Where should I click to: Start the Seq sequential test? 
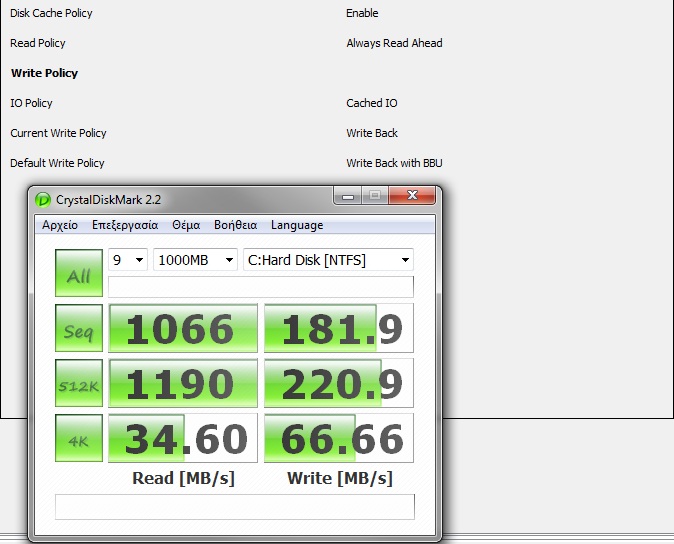pyautogui.click(x=79, y=328)
